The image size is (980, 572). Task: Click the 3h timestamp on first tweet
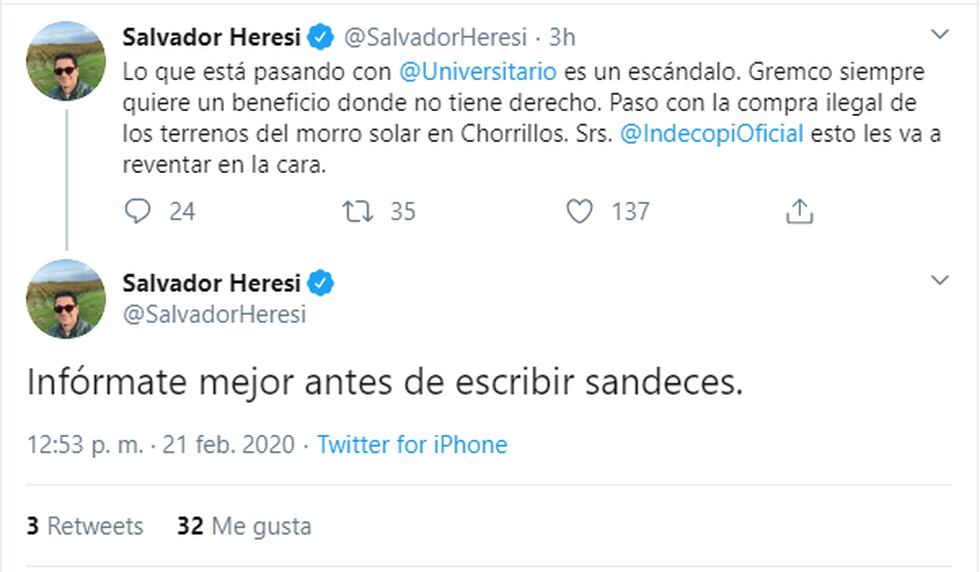pos(563,38)
